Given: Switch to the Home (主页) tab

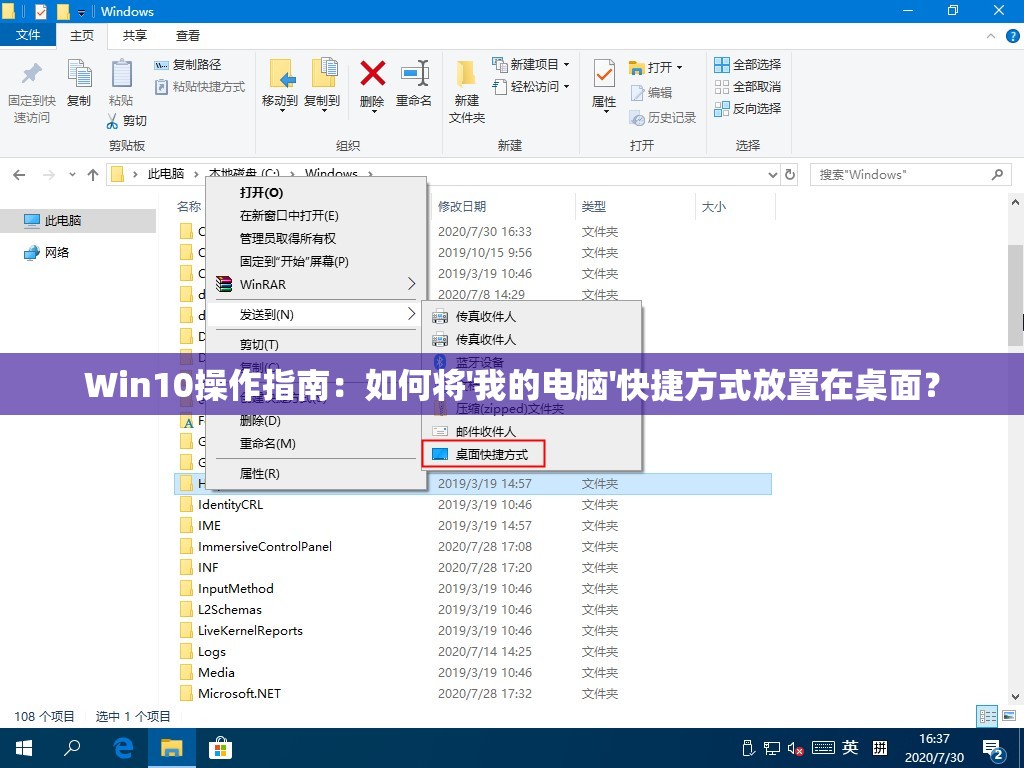Looking at the screenshot, I should coord(82,35).
